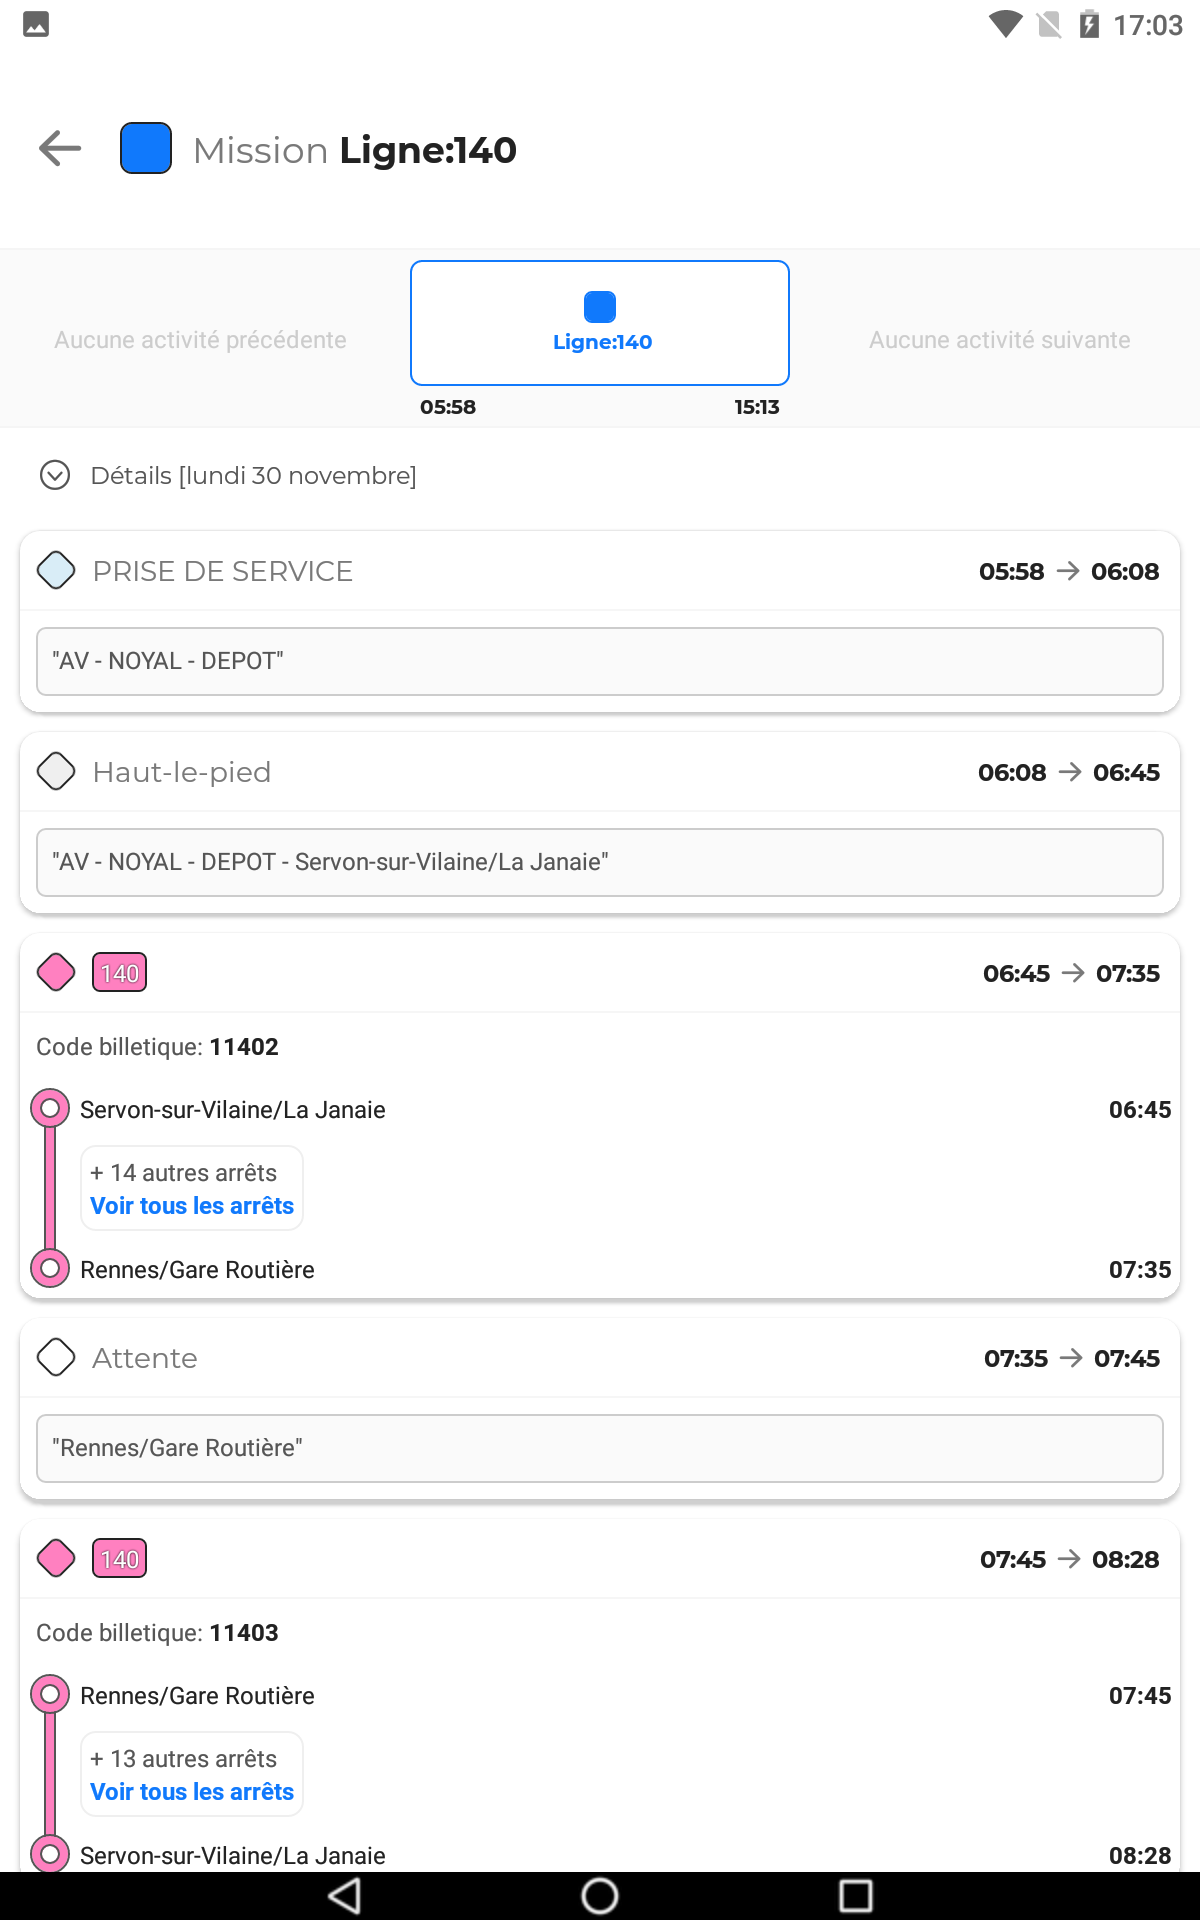Image resolution: width=1200 pixels, height=1920 pixels.
Task: Tap the blue square Mission icon in the header
Action: coord(146,149)
